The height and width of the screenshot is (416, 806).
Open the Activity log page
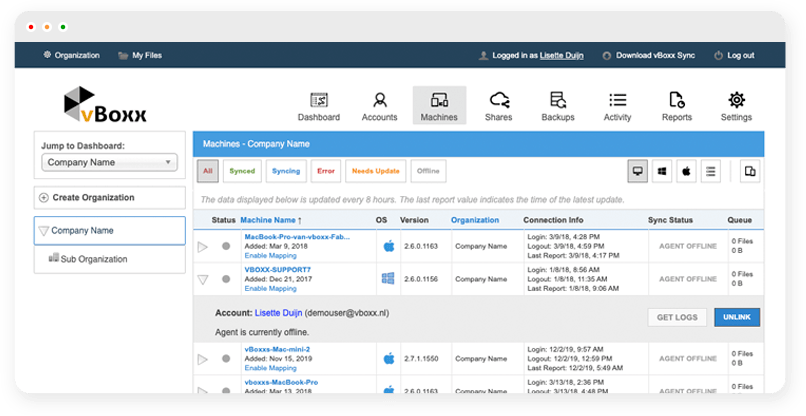(617, 106)
